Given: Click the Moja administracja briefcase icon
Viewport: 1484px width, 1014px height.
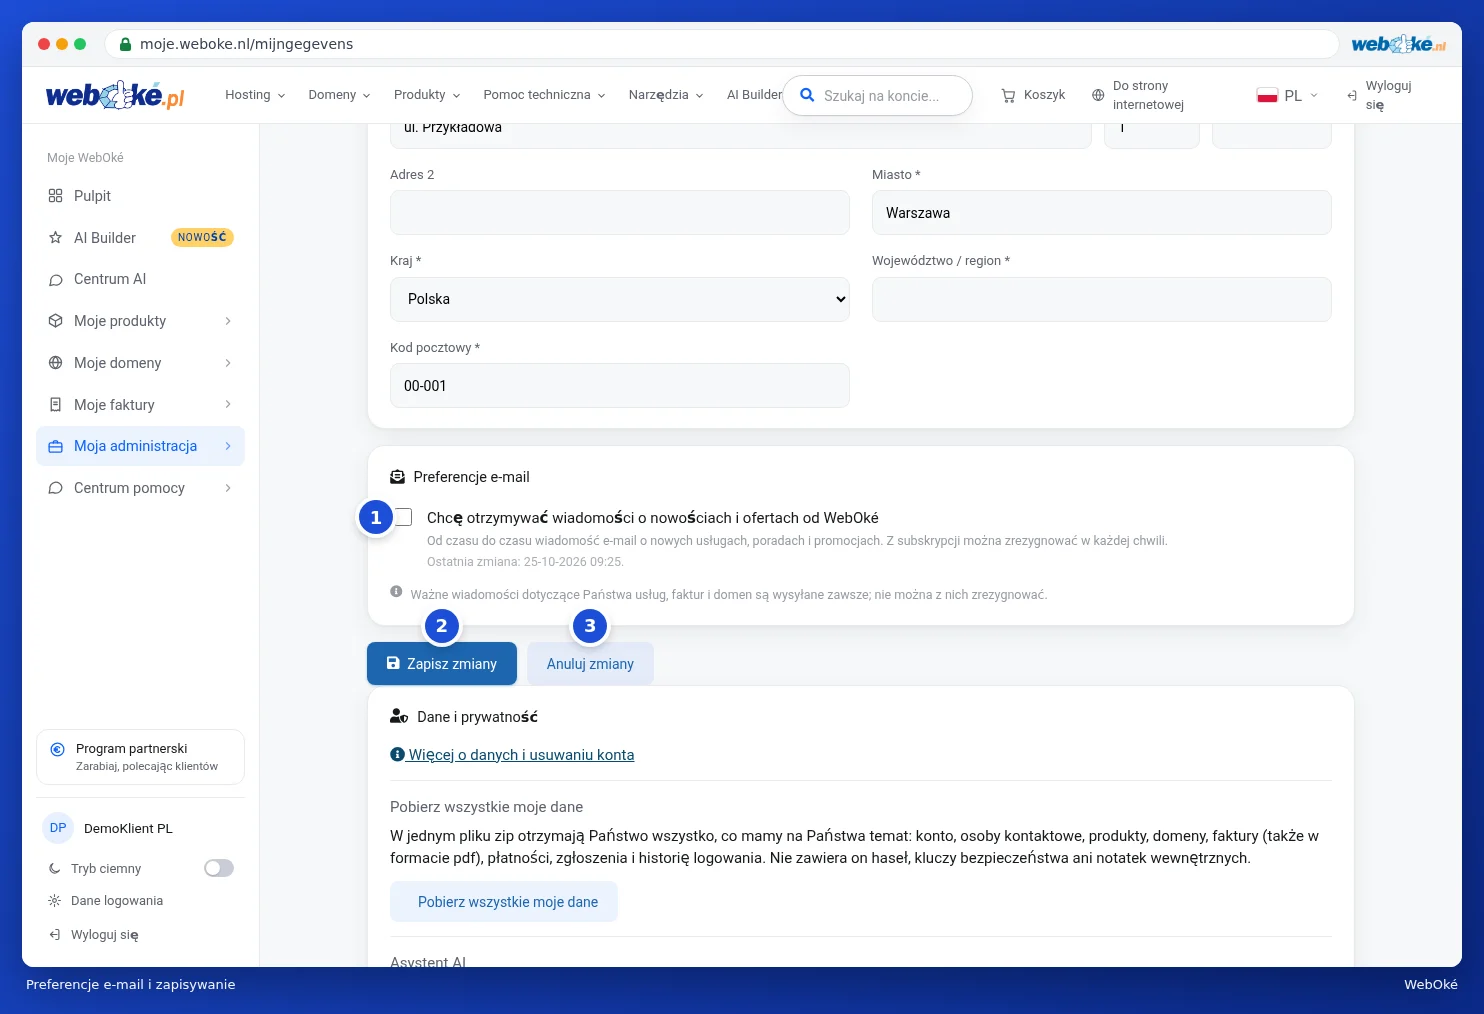Looking at the screenshot, I should (x=55, y=446).
